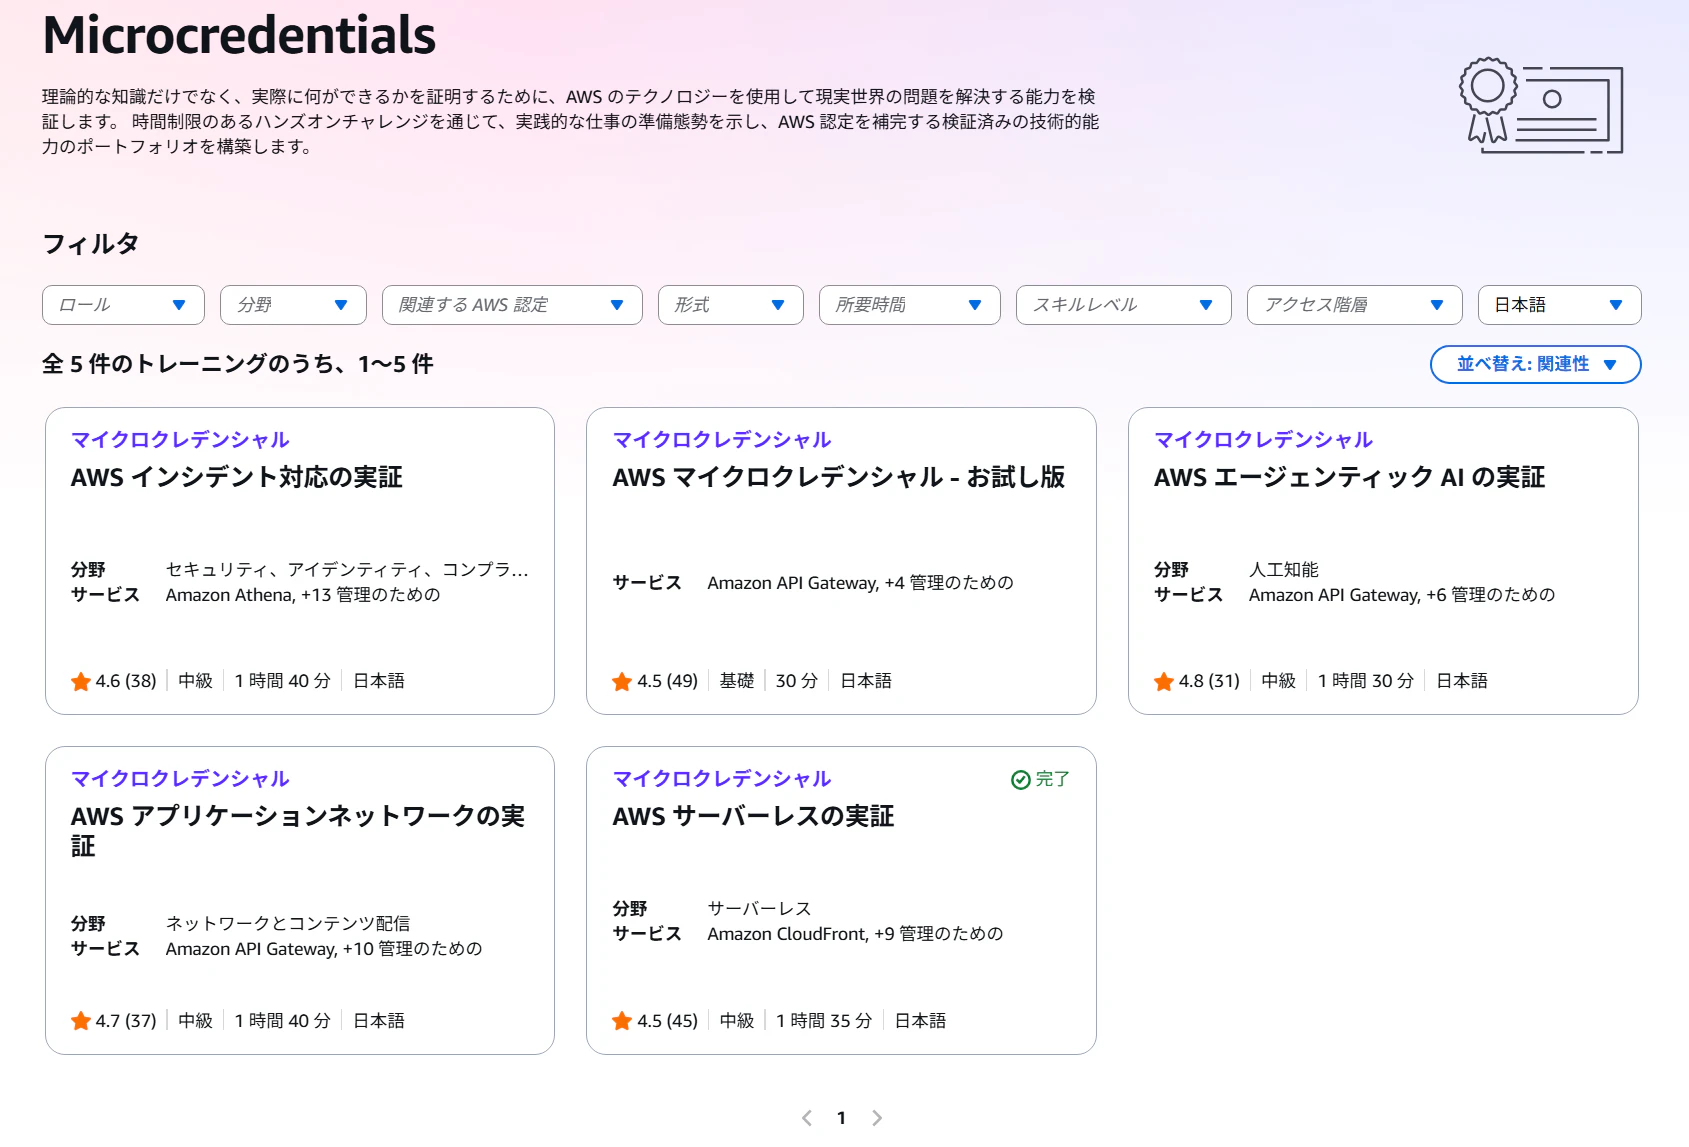Click Amazon Athena, +13 管理のための services text
The image size is (1689, 1147).
point(303,595)
